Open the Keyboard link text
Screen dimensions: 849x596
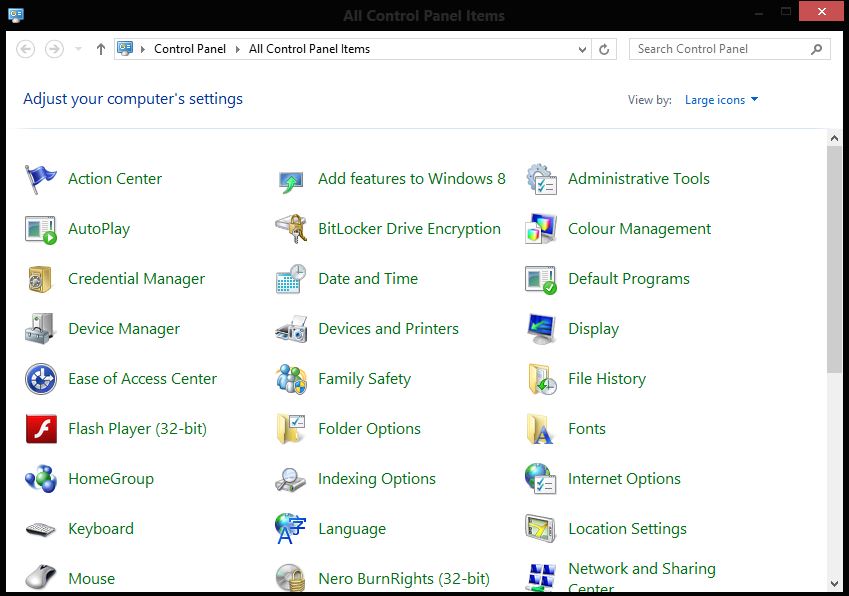[x=101, y=529]
